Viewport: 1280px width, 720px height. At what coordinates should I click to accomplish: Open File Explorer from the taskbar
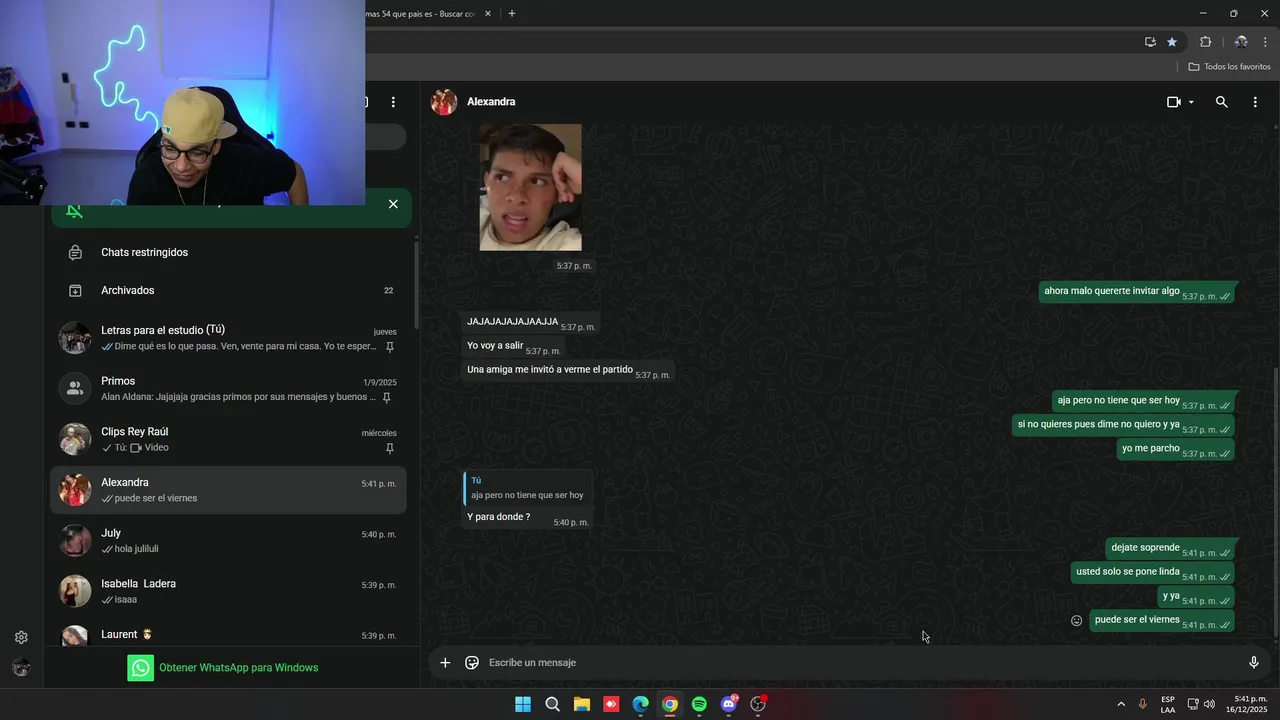click(x=582, y=704)
